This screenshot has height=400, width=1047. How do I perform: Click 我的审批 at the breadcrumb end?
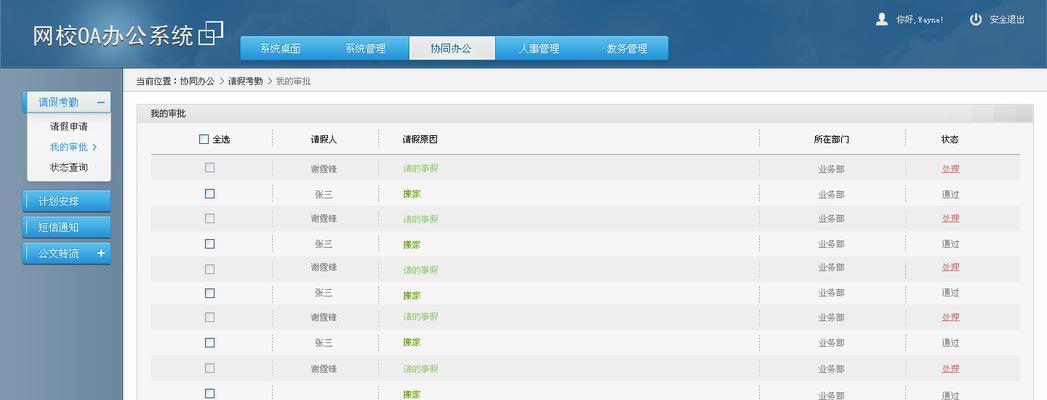[294, 81]
